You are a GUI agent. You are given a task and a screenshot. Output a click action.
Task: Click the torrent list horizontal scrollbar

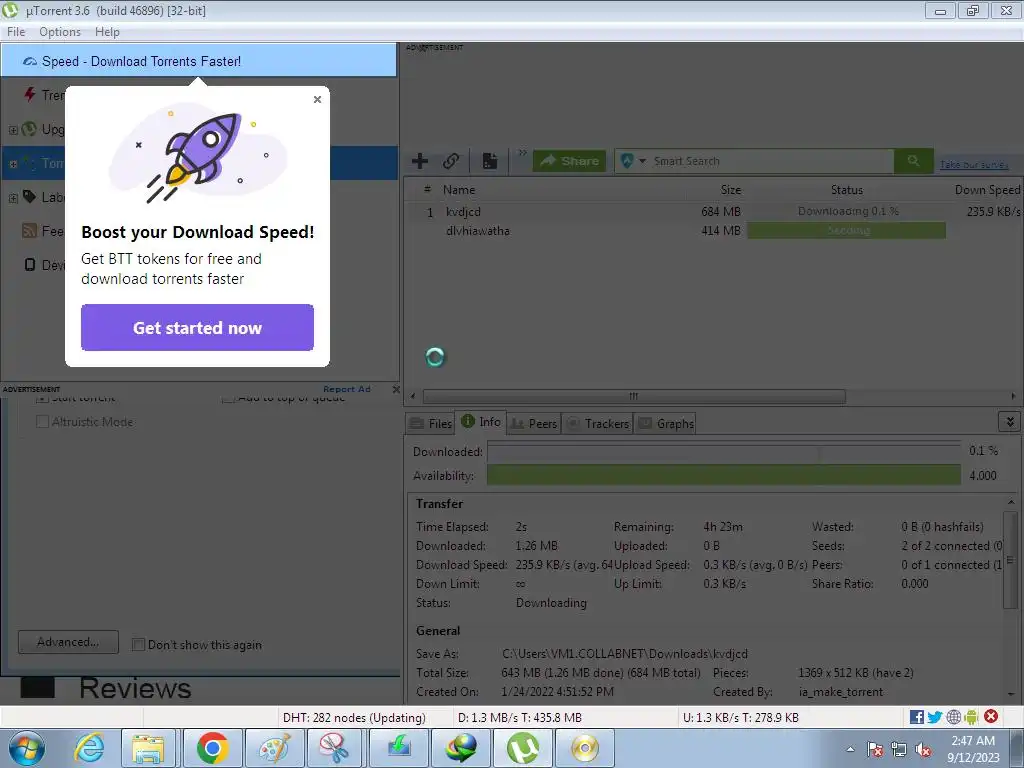(634, 396)
